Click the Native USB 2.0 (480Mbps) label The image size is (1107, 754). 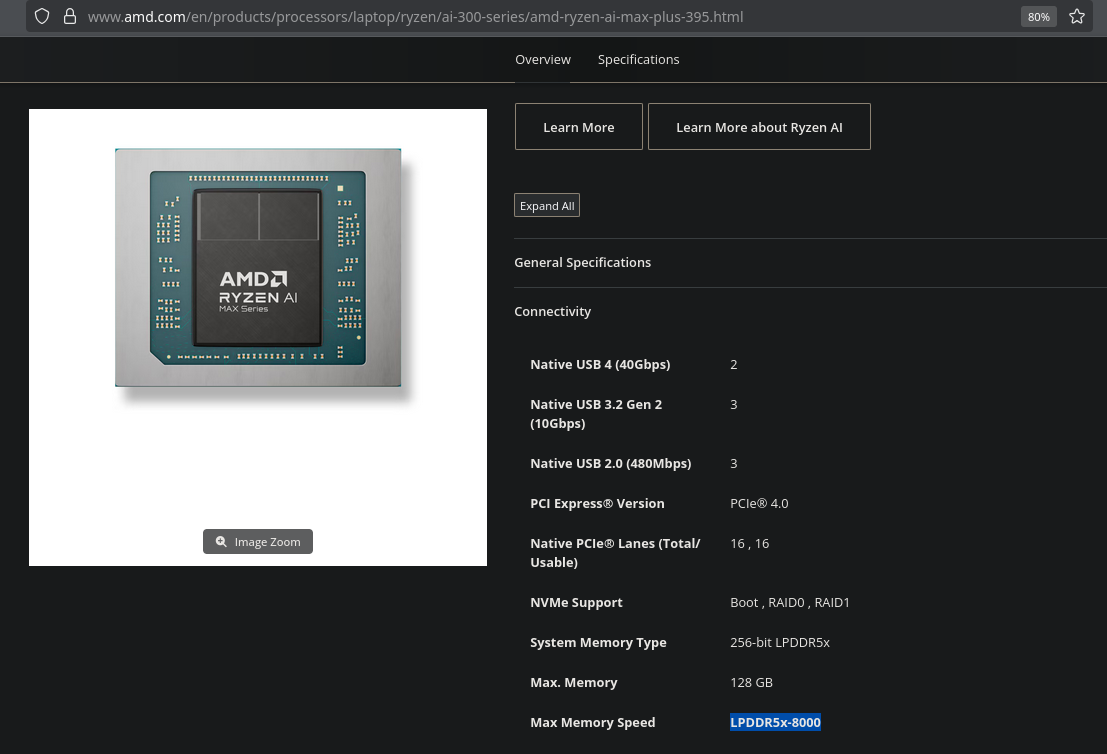pyautogui.click(x=611, y=464)
